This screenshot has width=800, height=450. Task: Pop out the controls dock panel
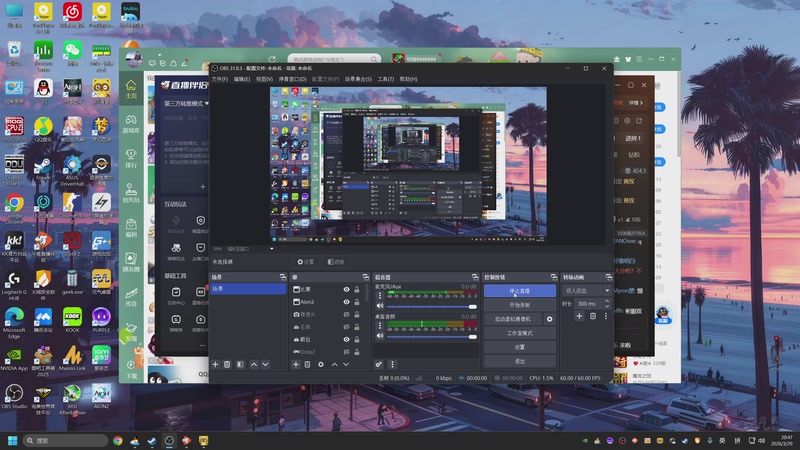tap(554, 277)
